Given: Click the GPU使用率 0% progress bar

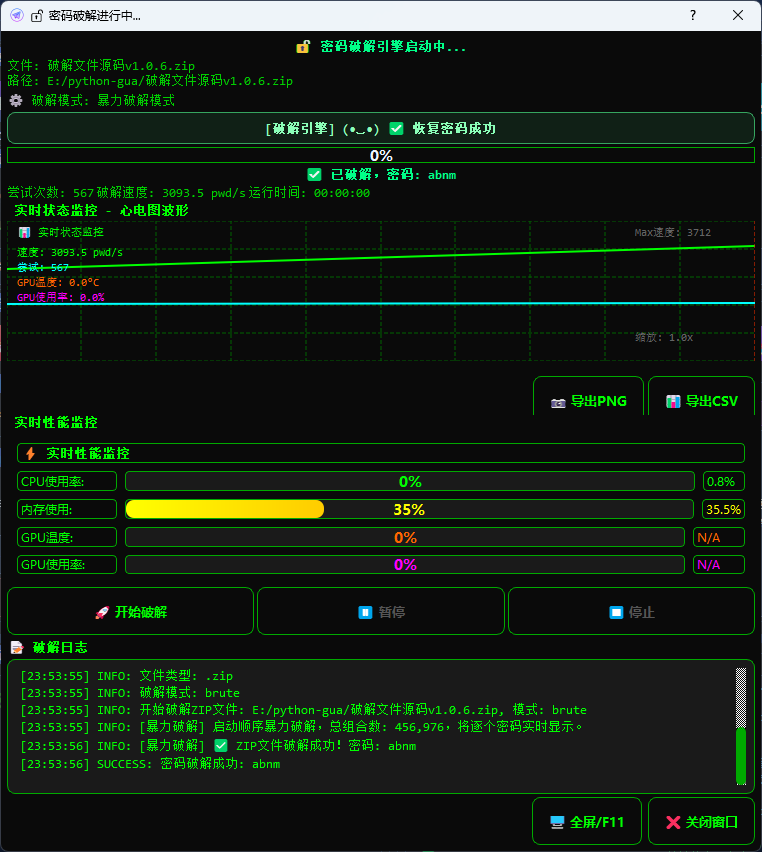Looking at the screenshot, I should click(x=405, y=565).
